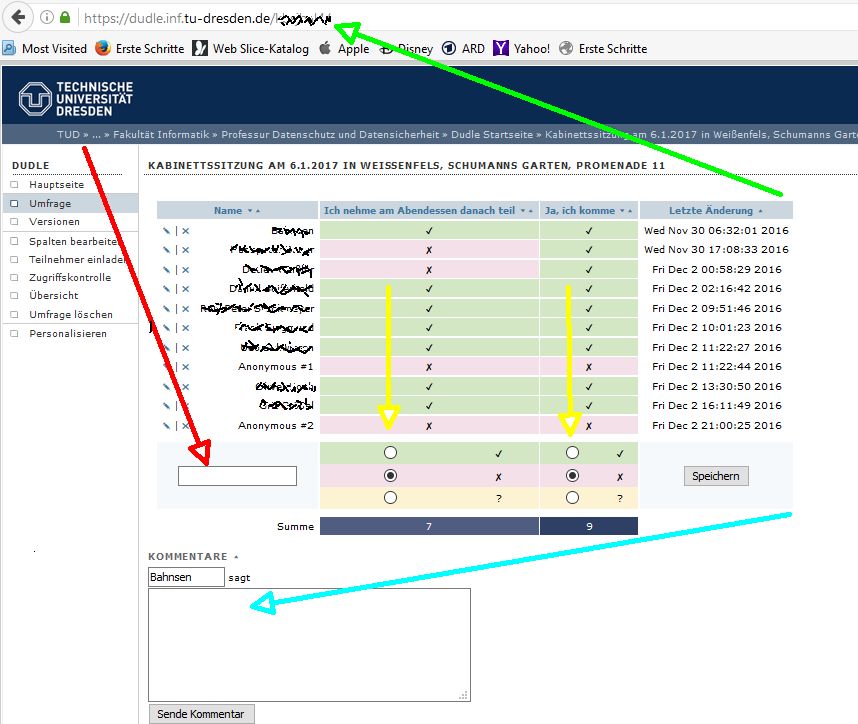Click Summe value 9
Image resolution: width=858 pixels, height=724 pixels.
coord(589,526)
